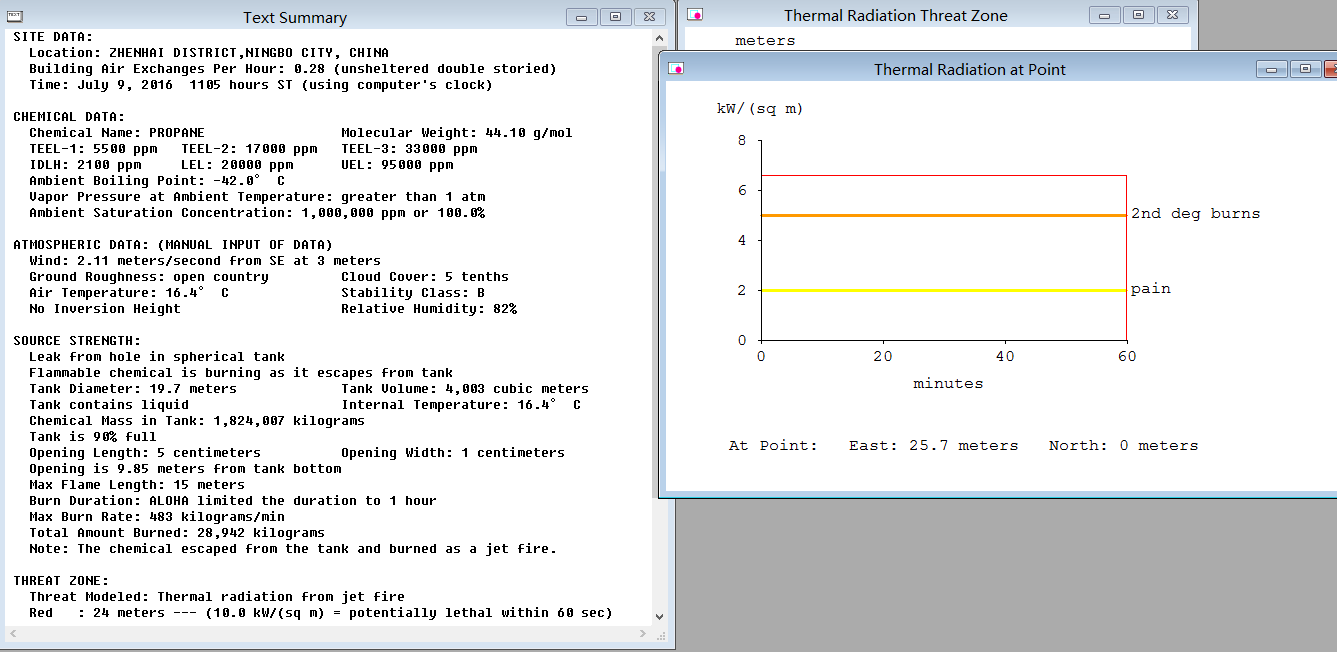
Task: Minimize the Text Summary window
Action: 582,17
